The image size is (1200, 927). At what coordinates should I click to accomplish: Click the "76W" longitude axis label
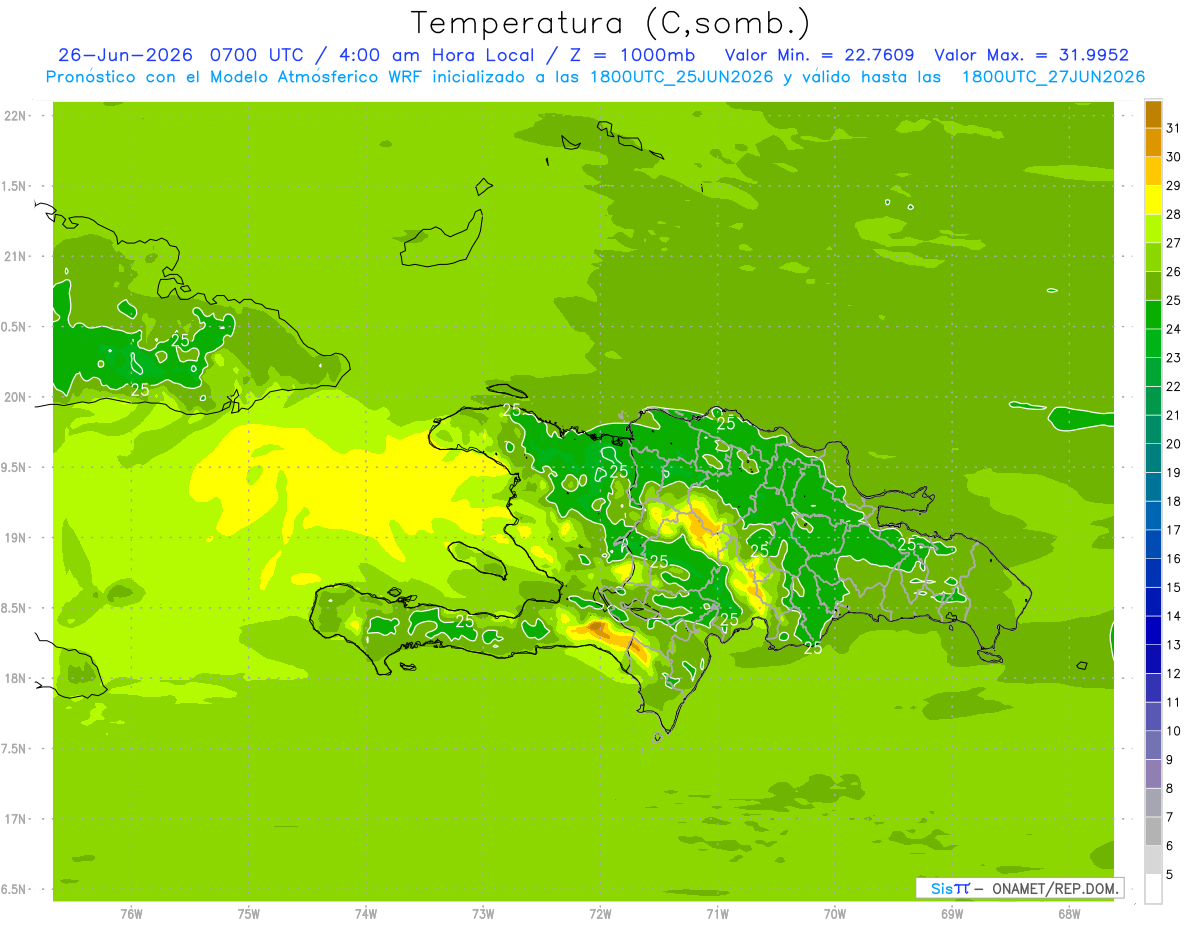131,914
